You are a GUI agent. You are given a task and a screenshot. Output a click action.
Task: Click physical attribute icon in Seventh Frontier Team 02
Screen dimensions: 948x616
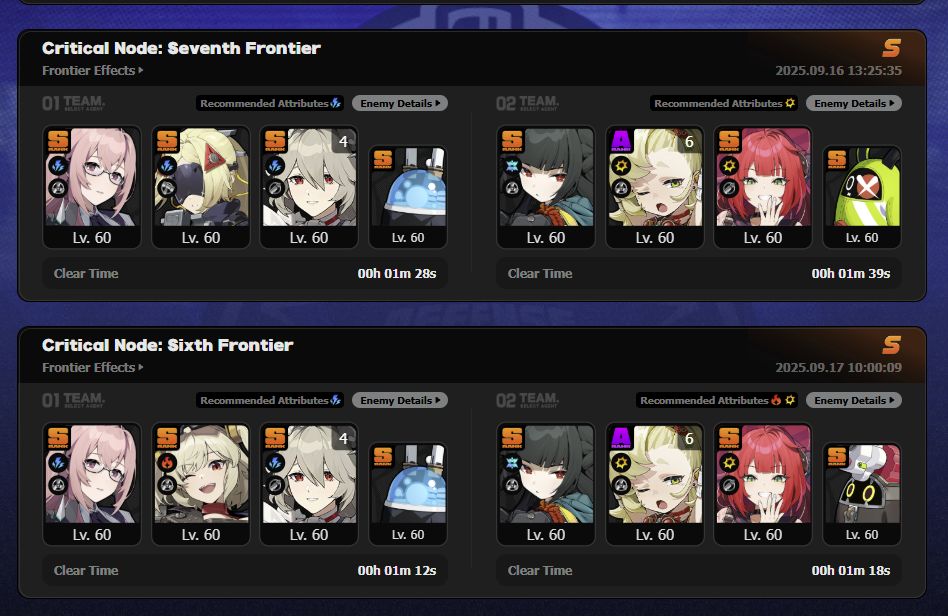pos(790,103)
